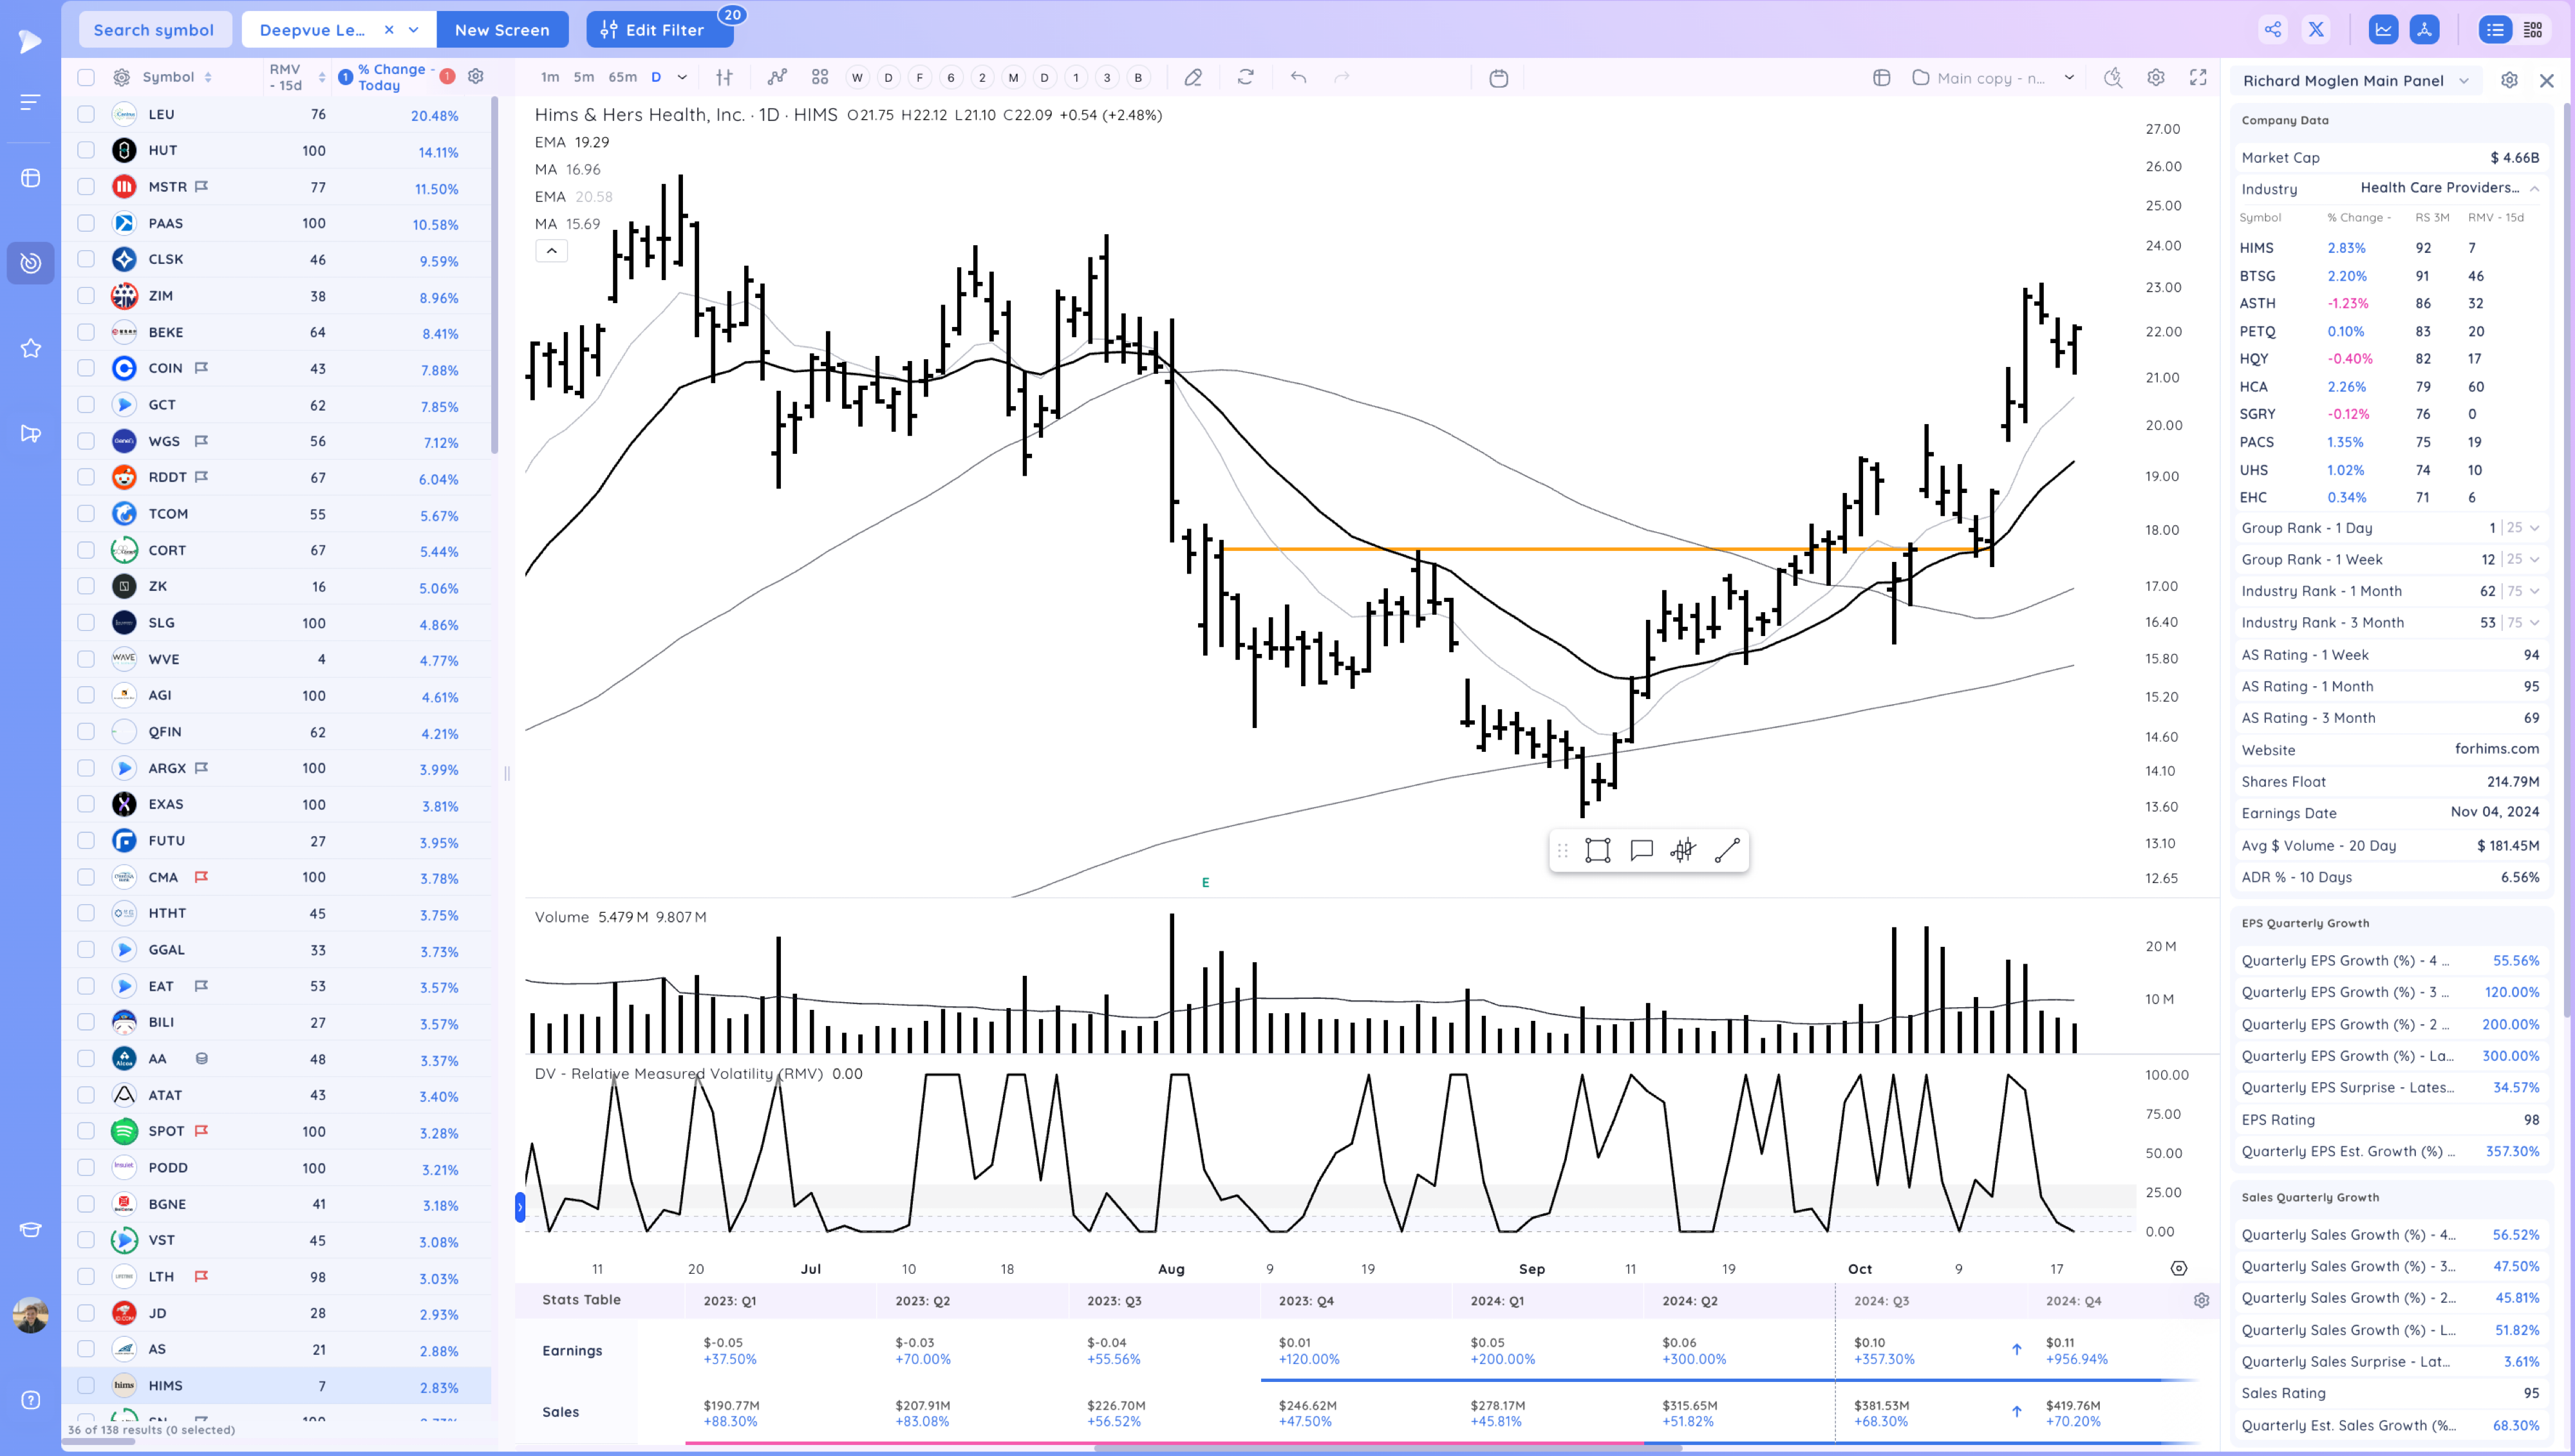
Task: Click the Search symbol field
Action: [154, 30]
